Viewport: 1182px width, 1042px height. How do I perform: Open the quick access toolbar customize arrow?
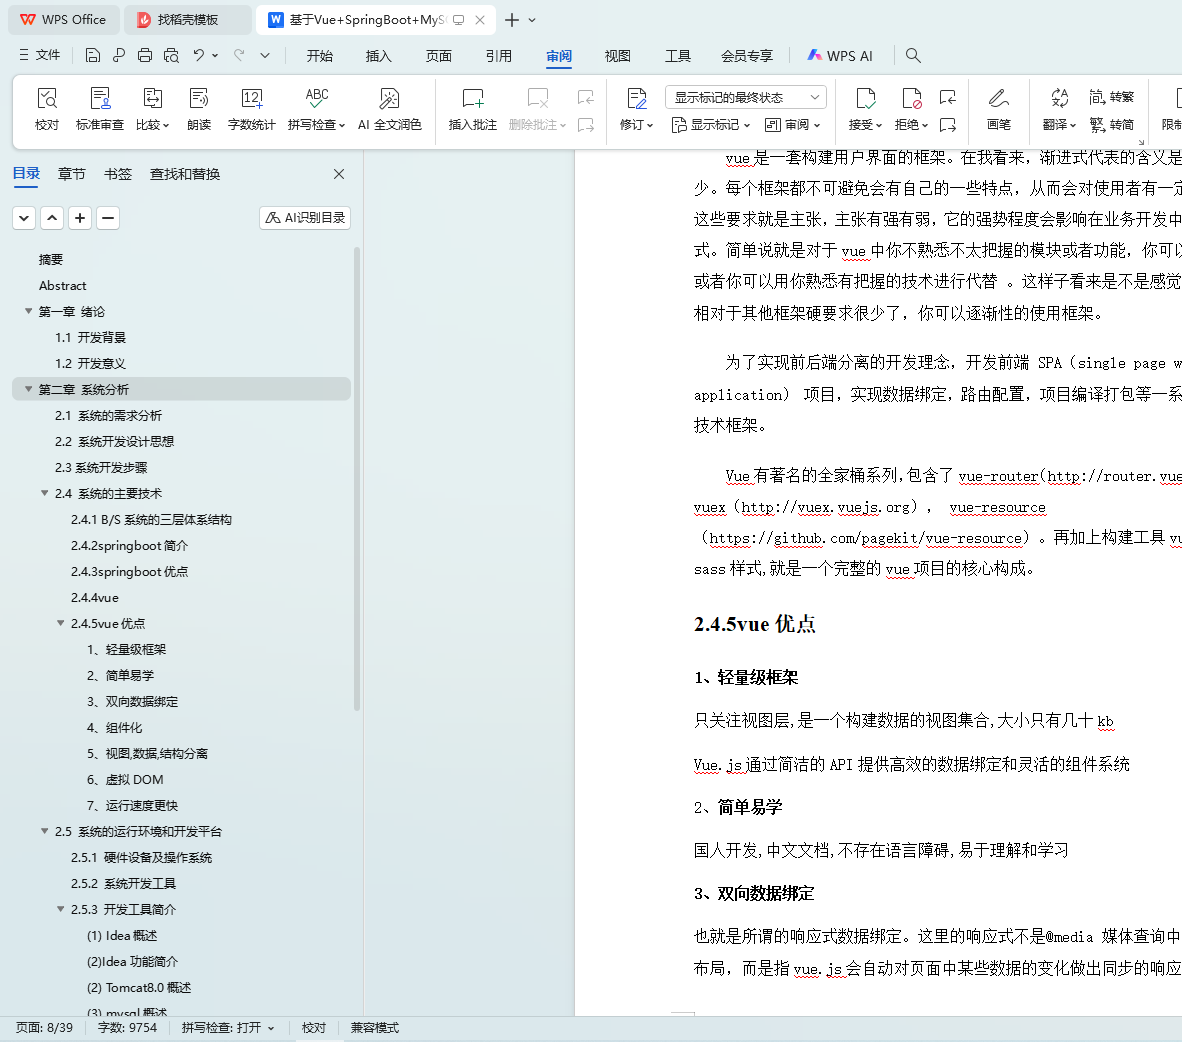(x=265, y=55)
